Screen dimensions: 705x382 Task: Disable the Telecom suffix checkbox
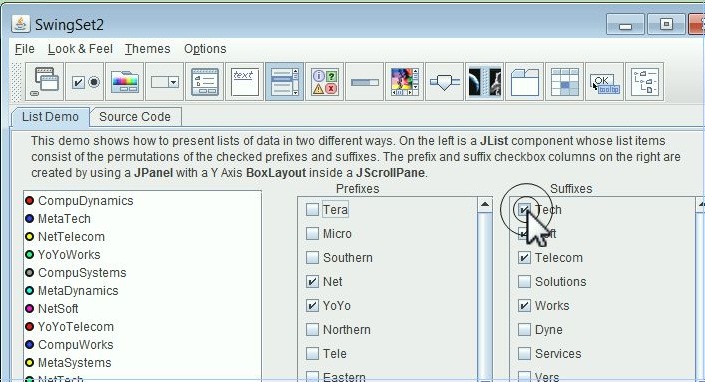pyautogui.click(x=524, y=258)
